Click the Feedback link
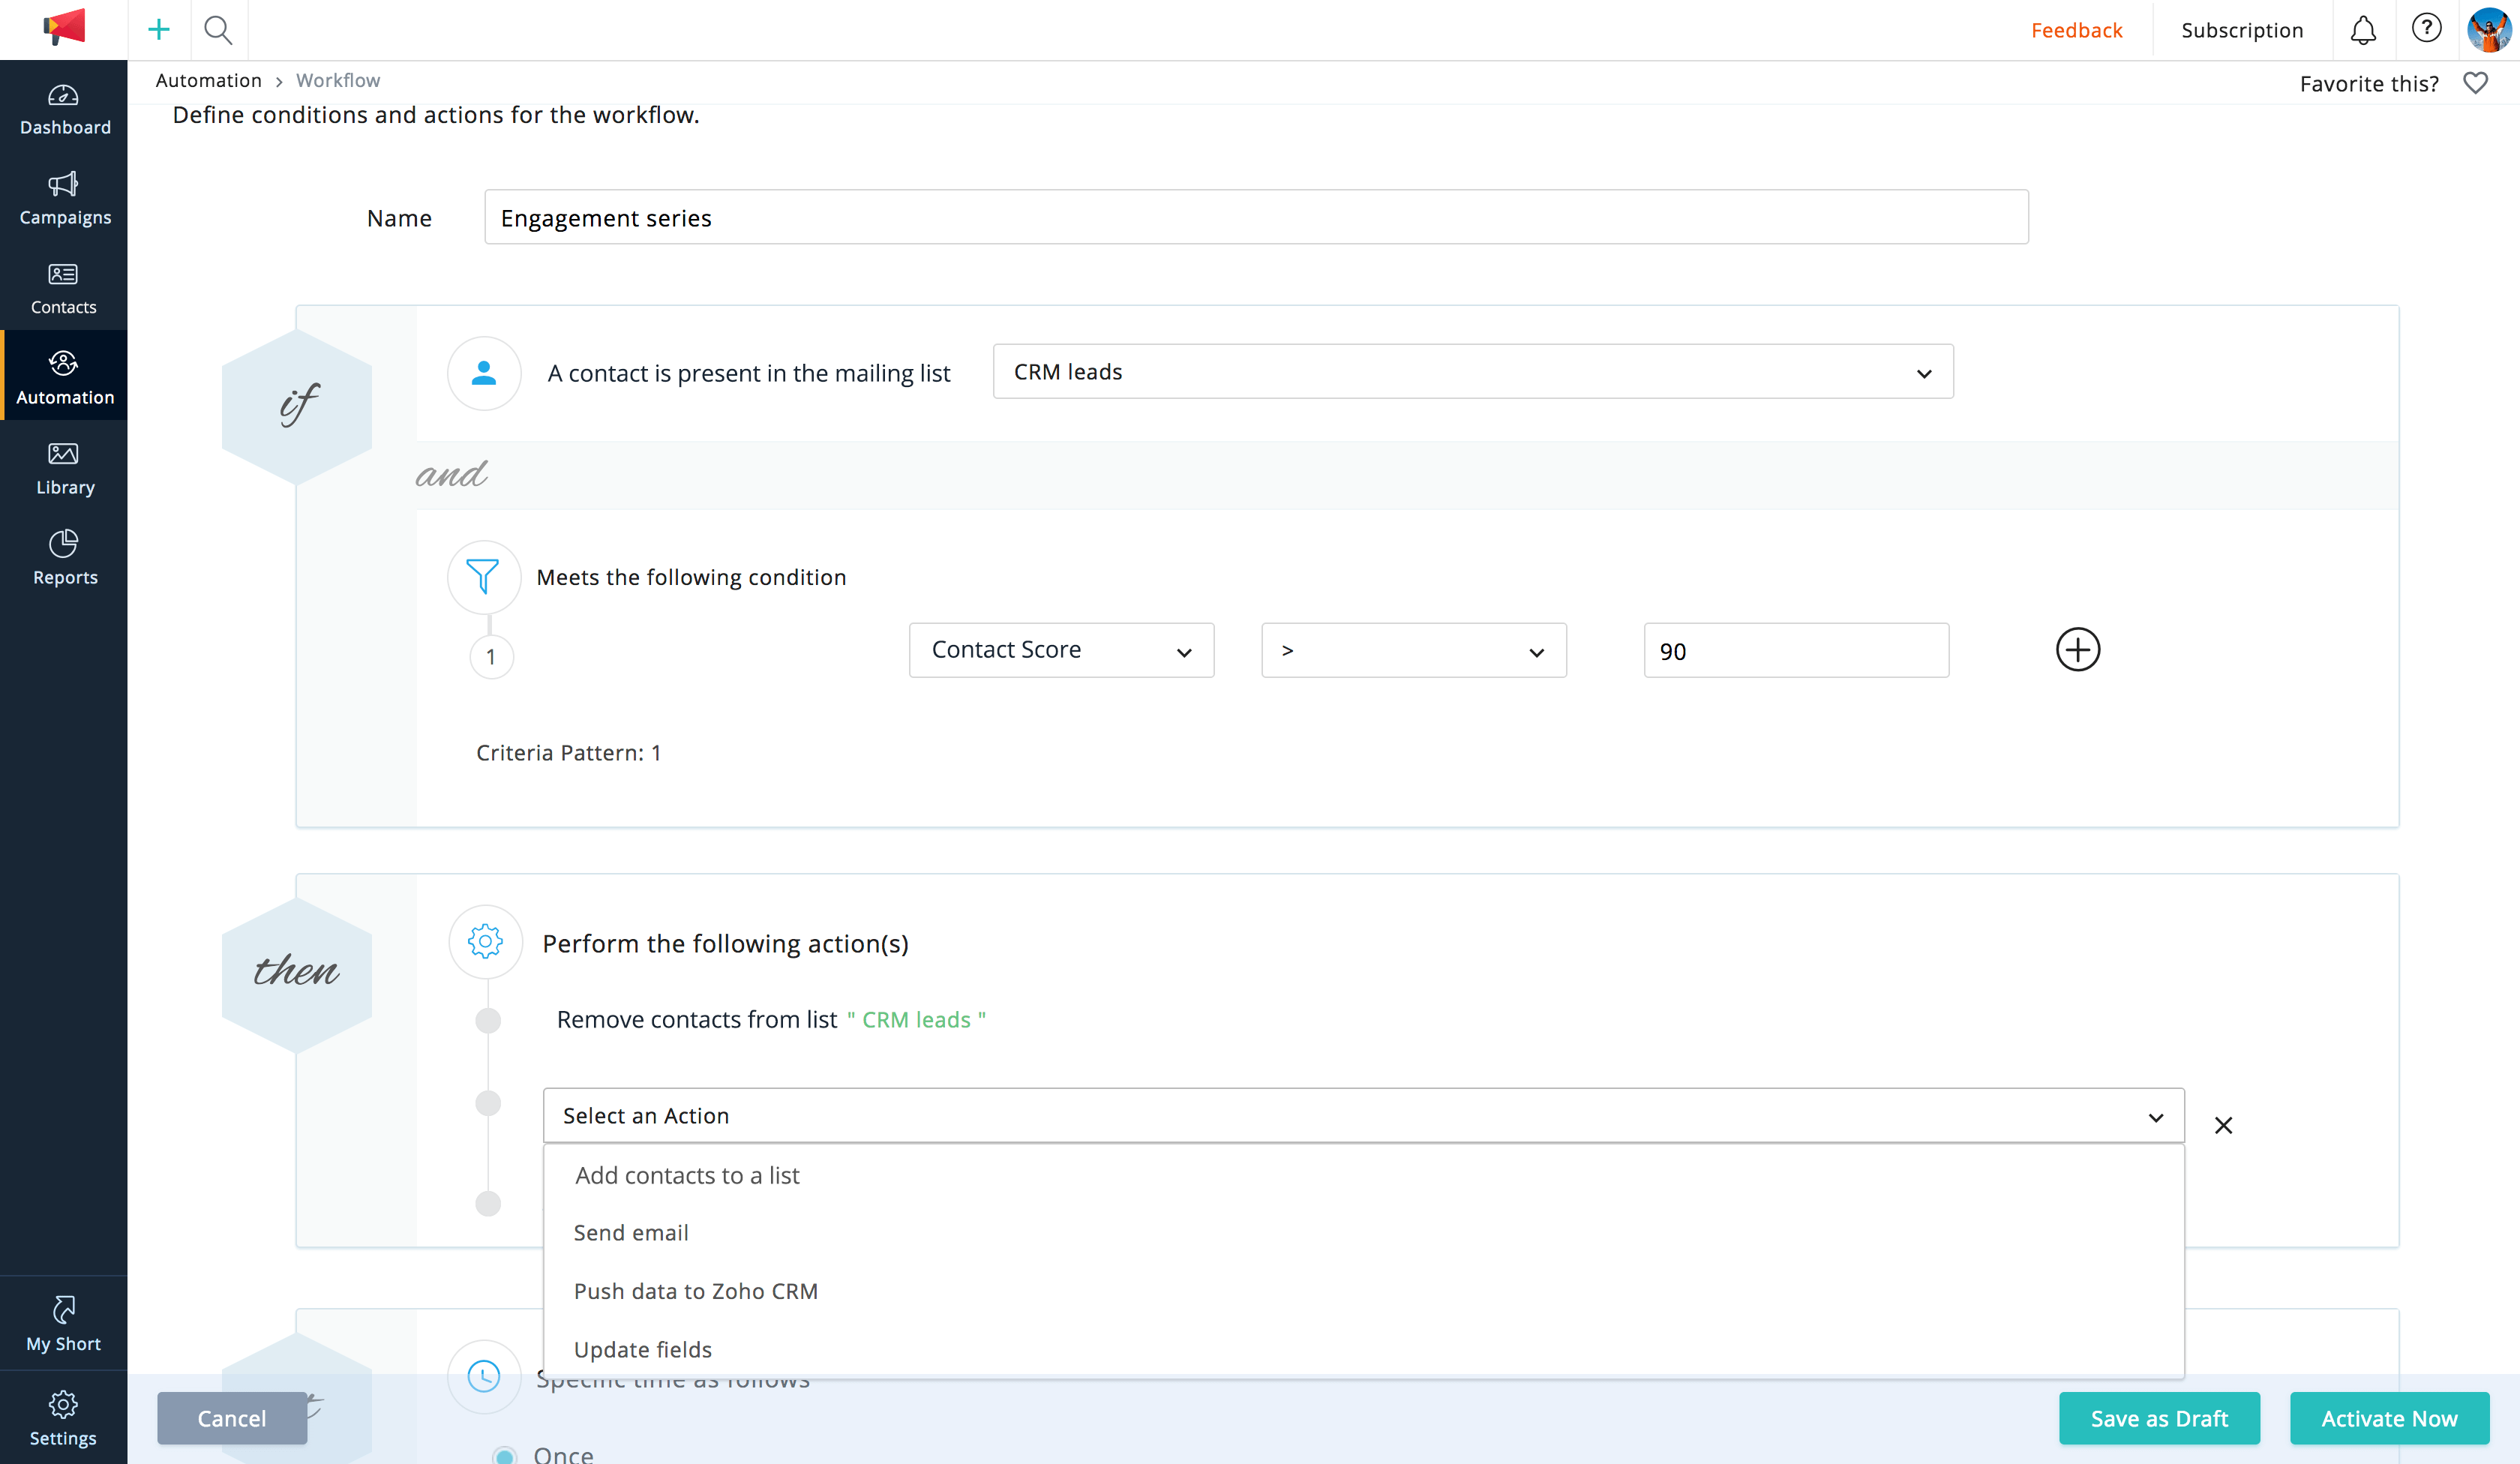The image size is (2520, 1464). [2076, 30]
